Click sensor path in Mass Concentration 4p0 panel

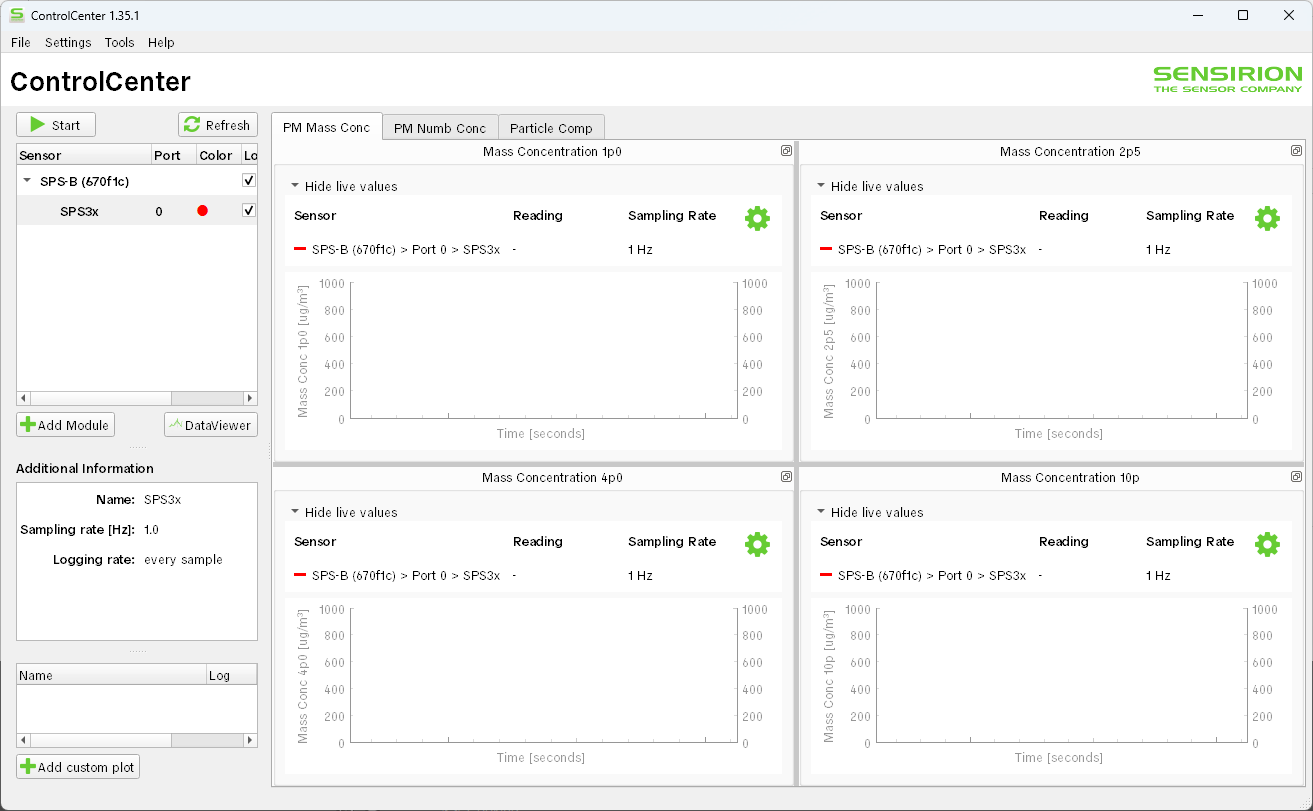point(406,575)
